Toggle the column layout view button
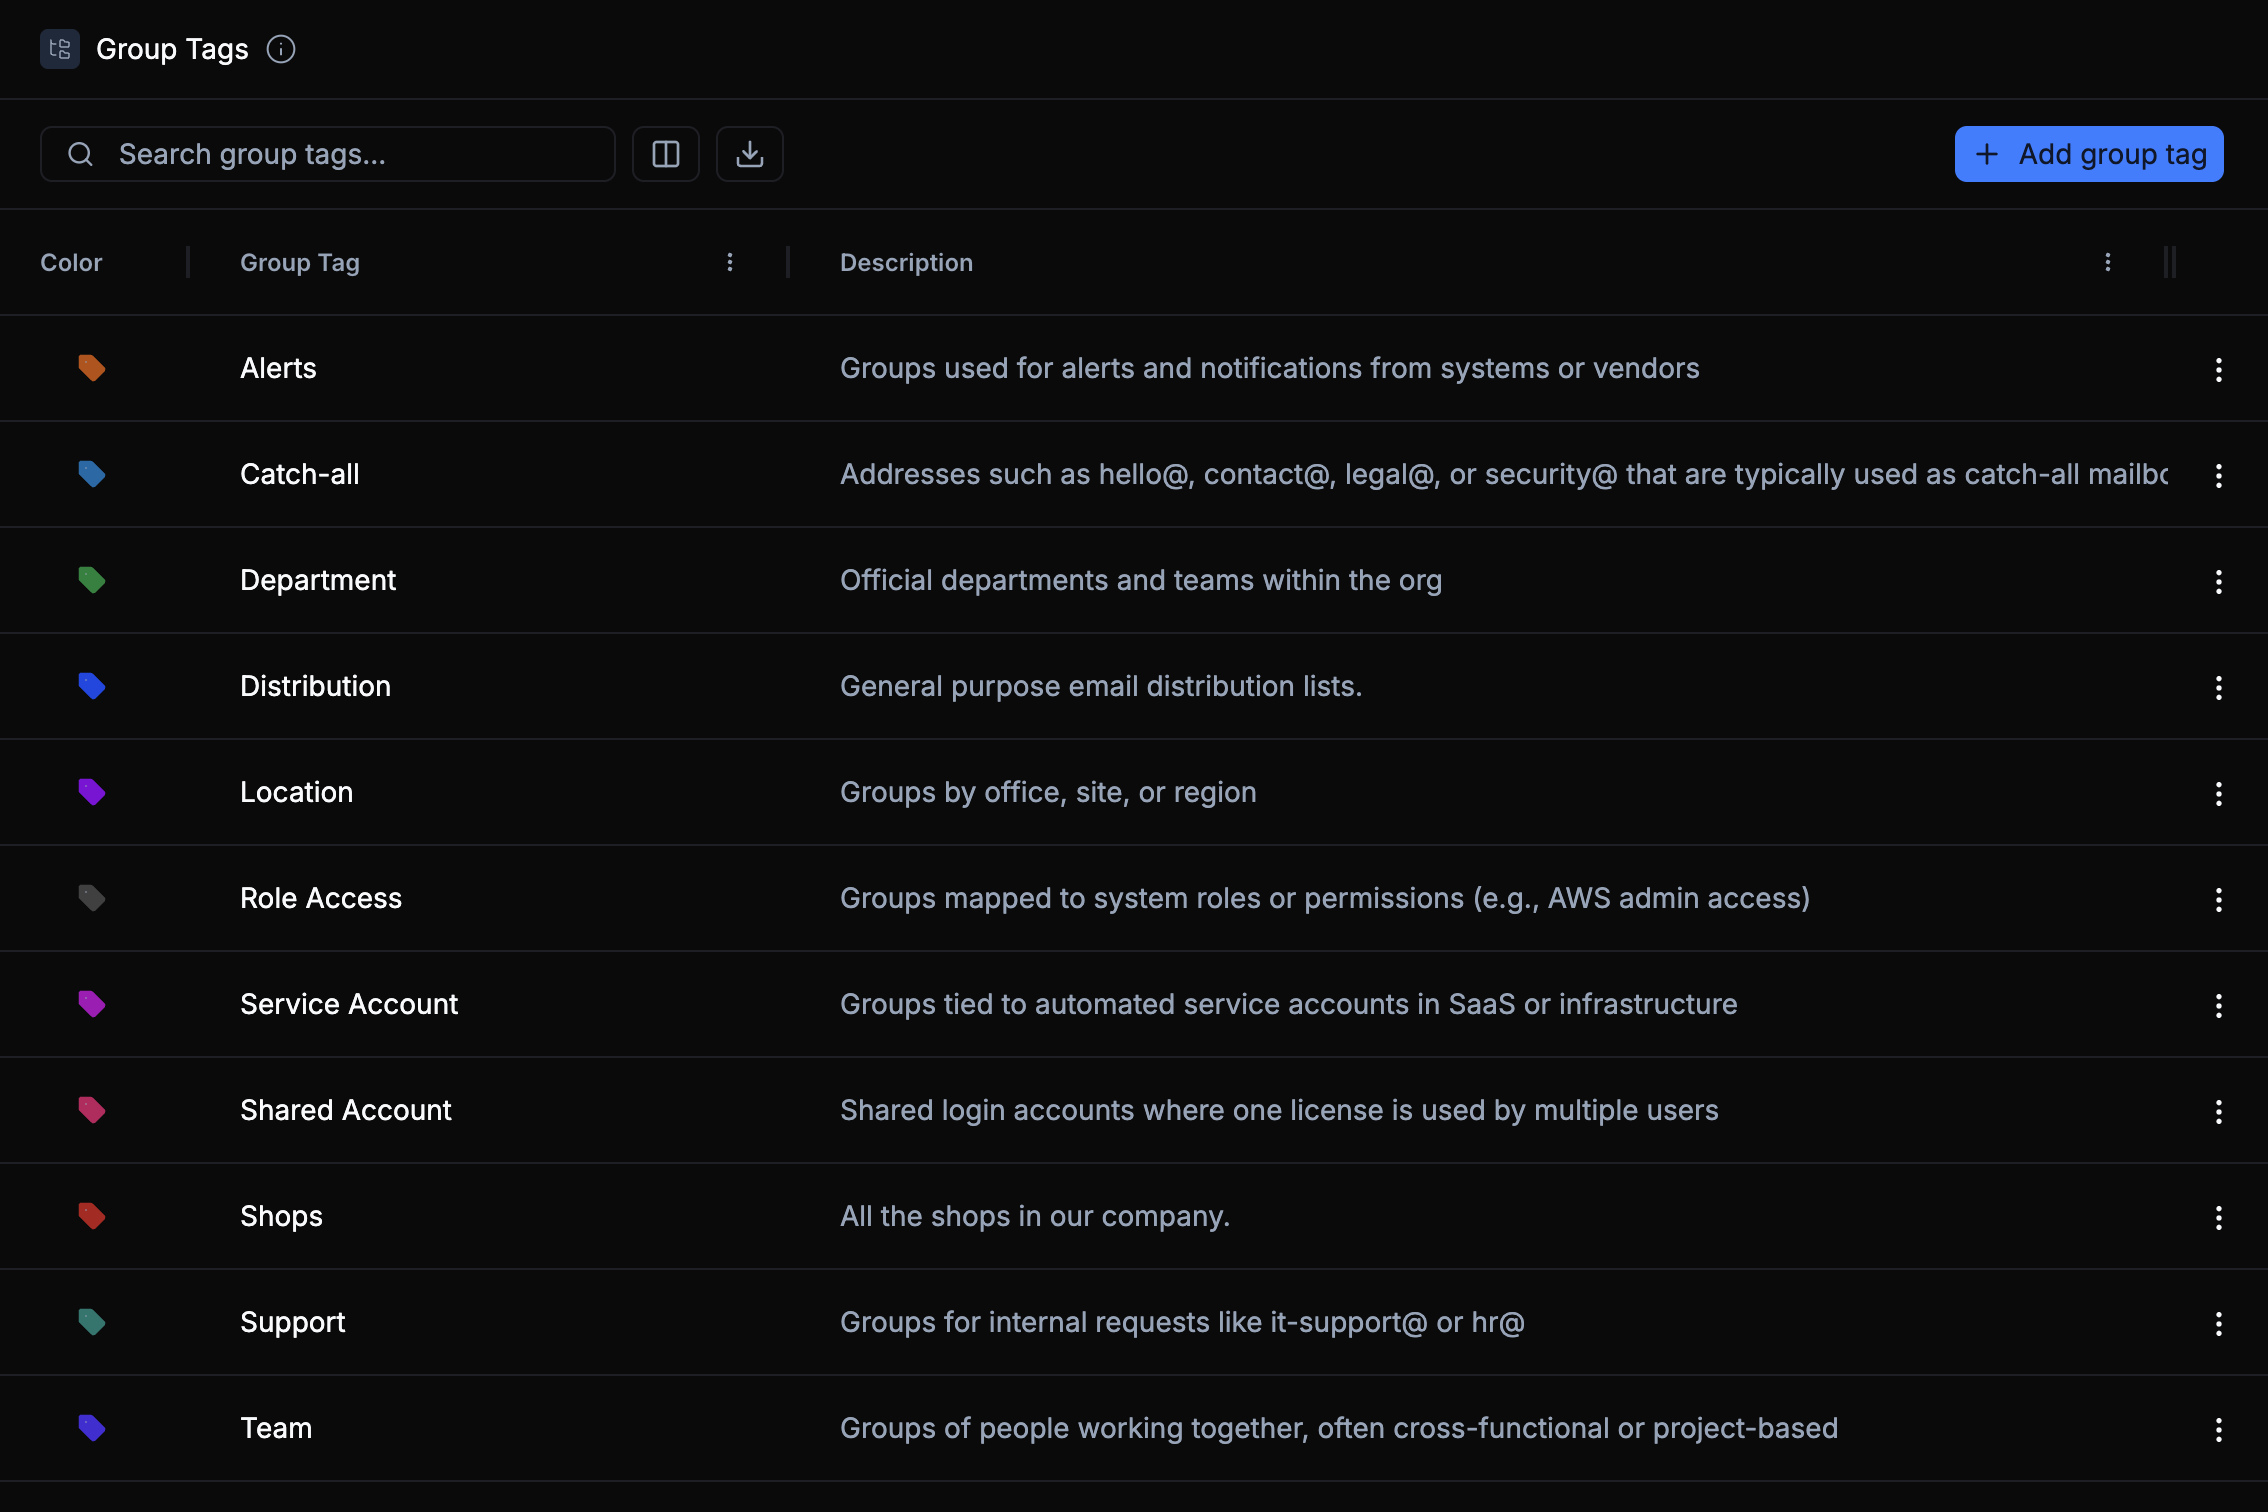The width and height of the screenshot is (2268, 1512). pos(666,154)
